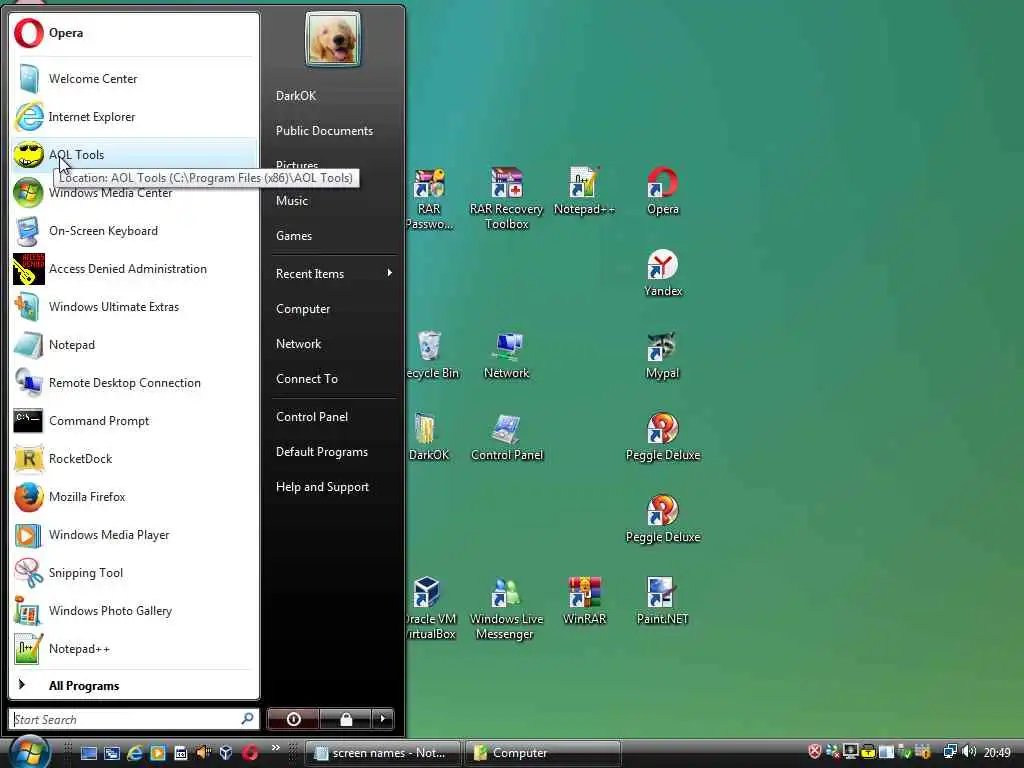
Task: Switch to Computer window taskbar button
Action: [543, 753]
